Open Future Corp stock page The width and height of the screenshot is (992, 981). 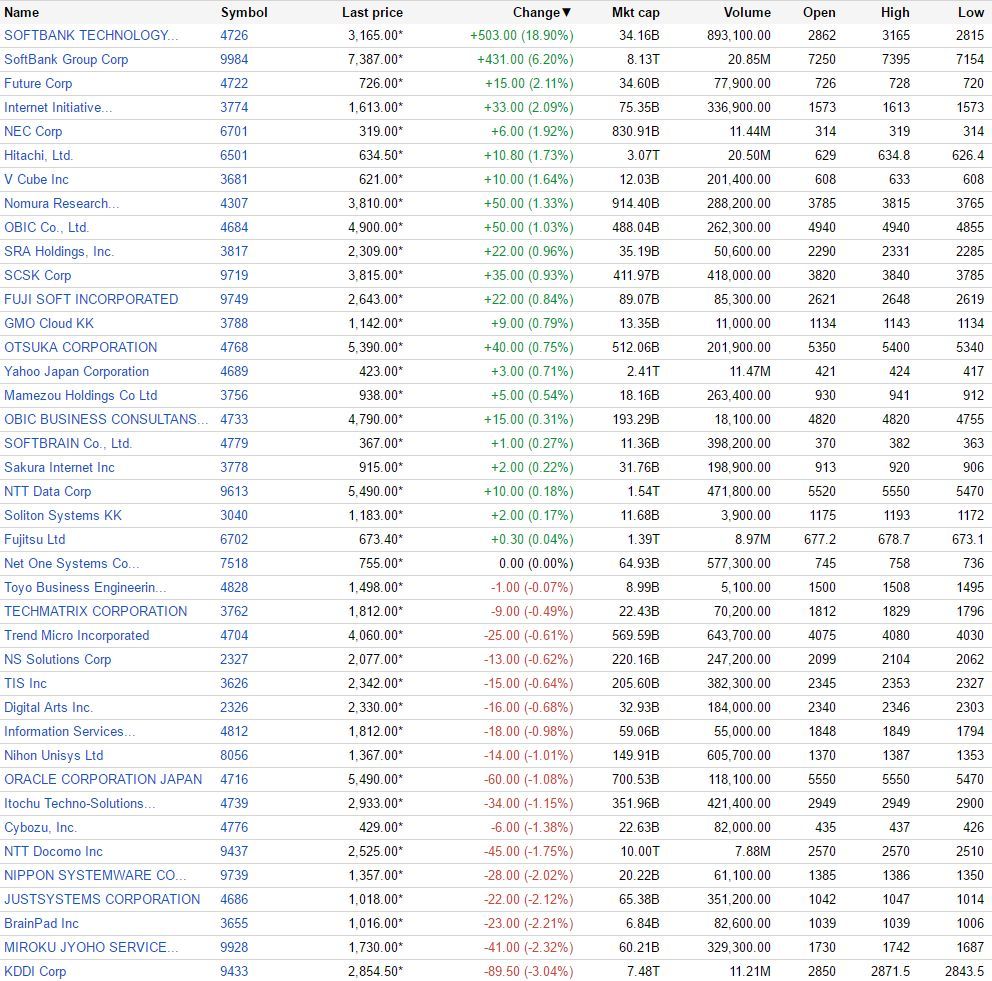38,83
